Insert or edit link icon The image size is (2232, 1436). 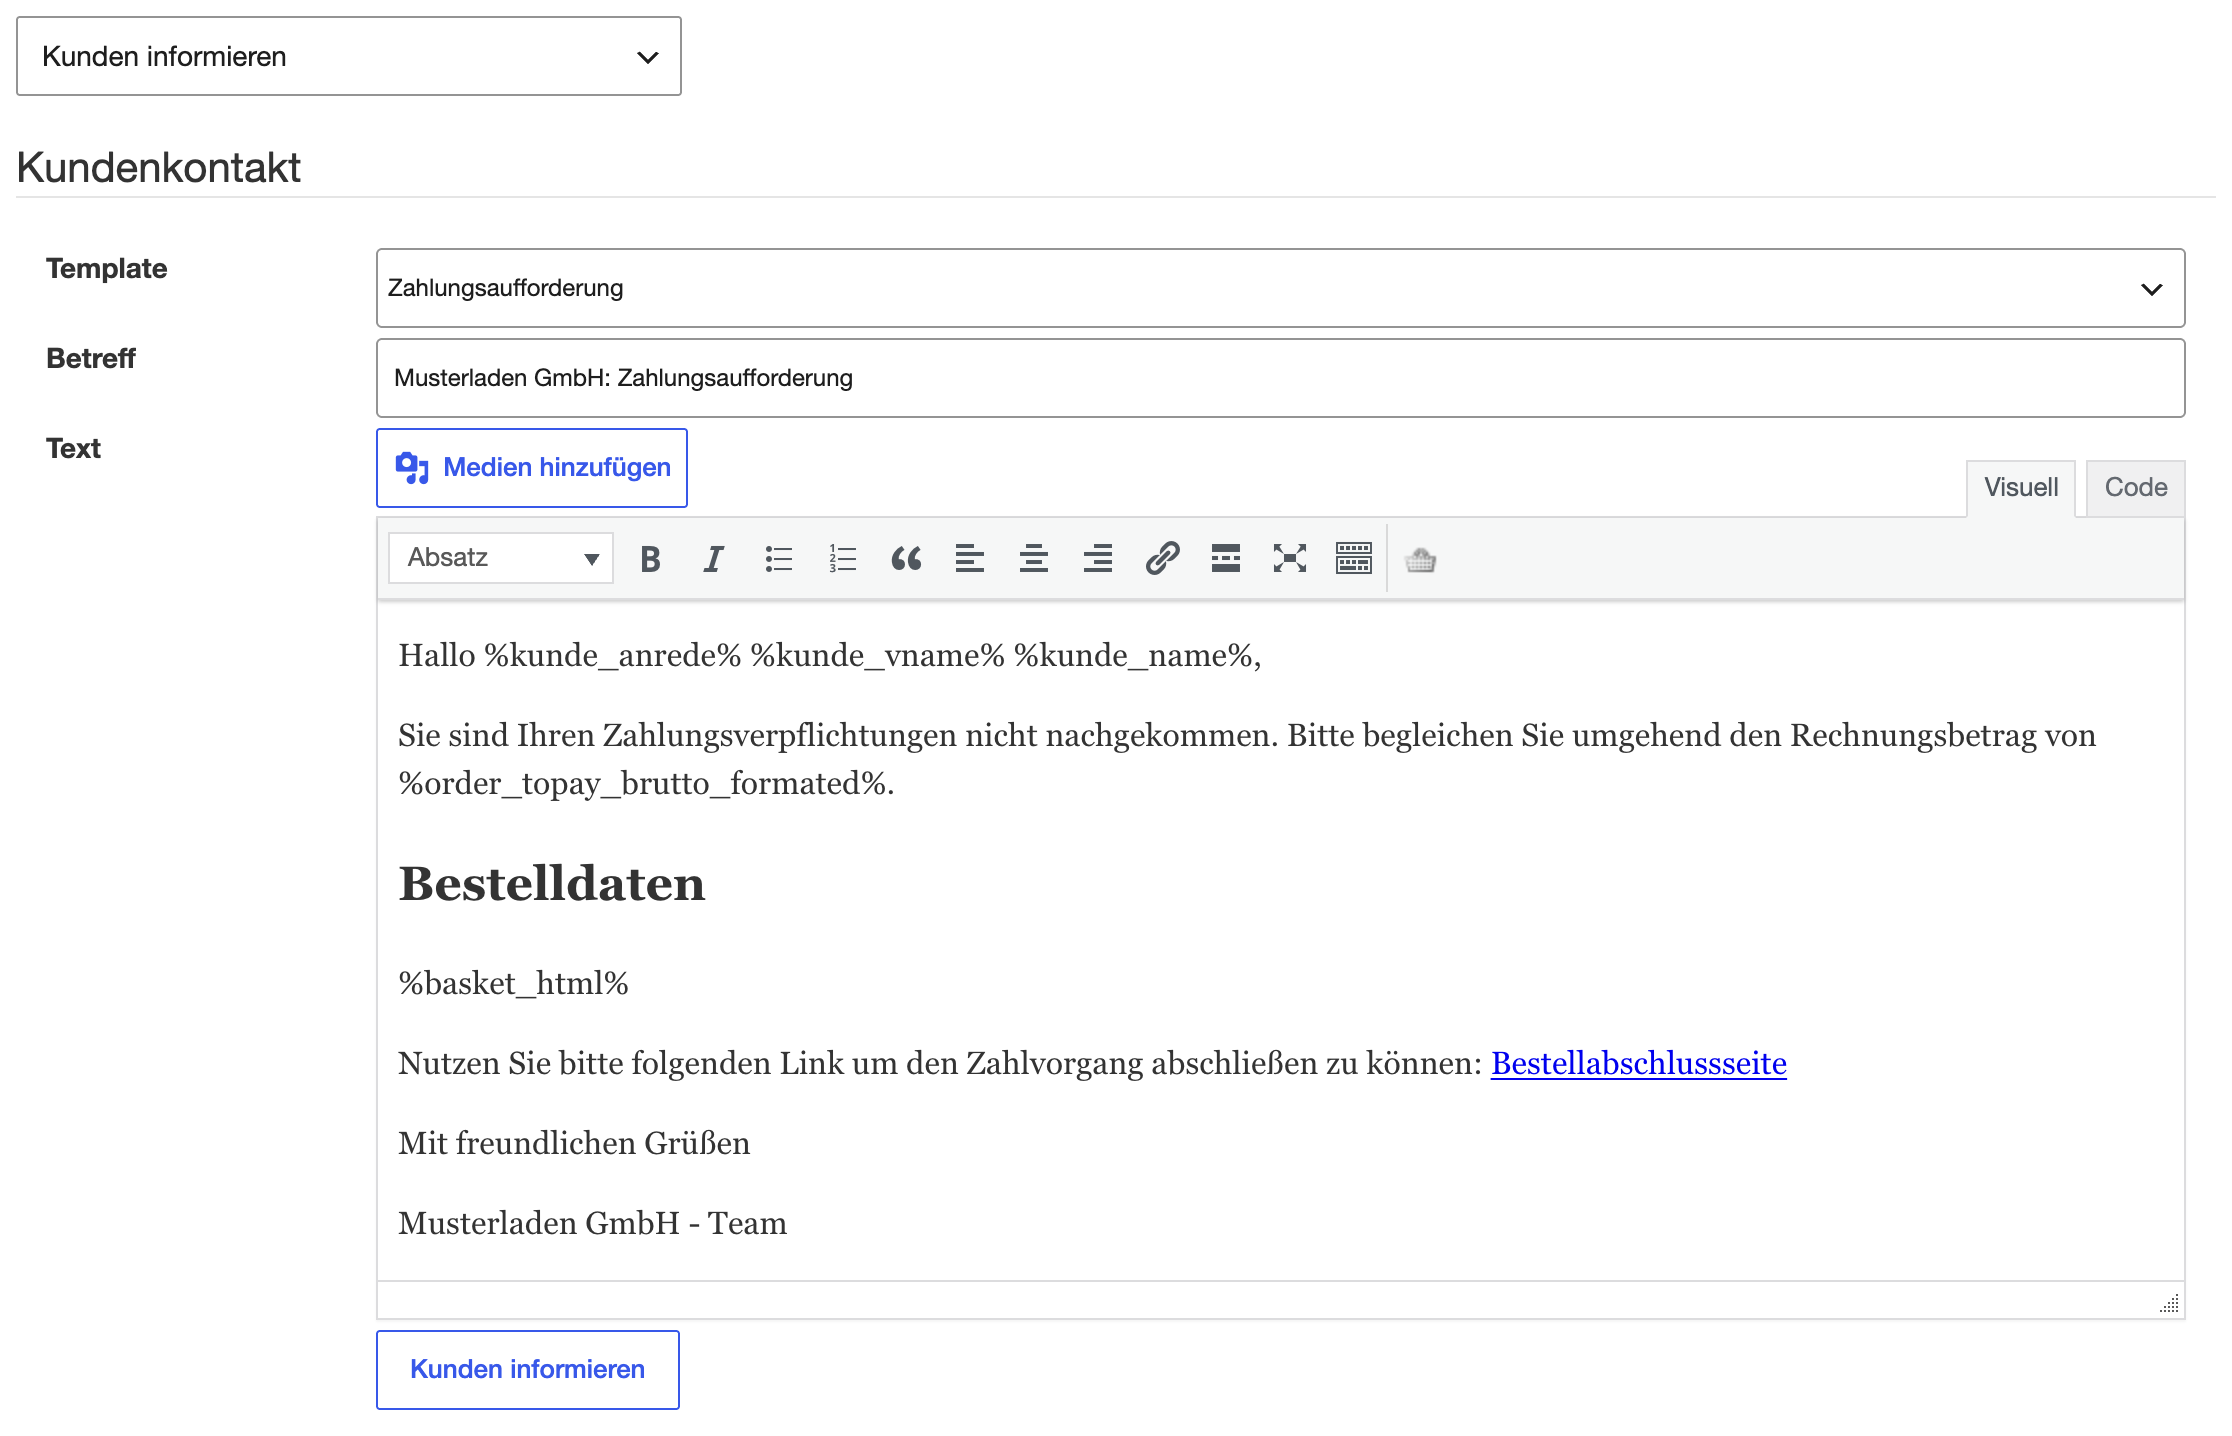click(x=1162, y=559)
